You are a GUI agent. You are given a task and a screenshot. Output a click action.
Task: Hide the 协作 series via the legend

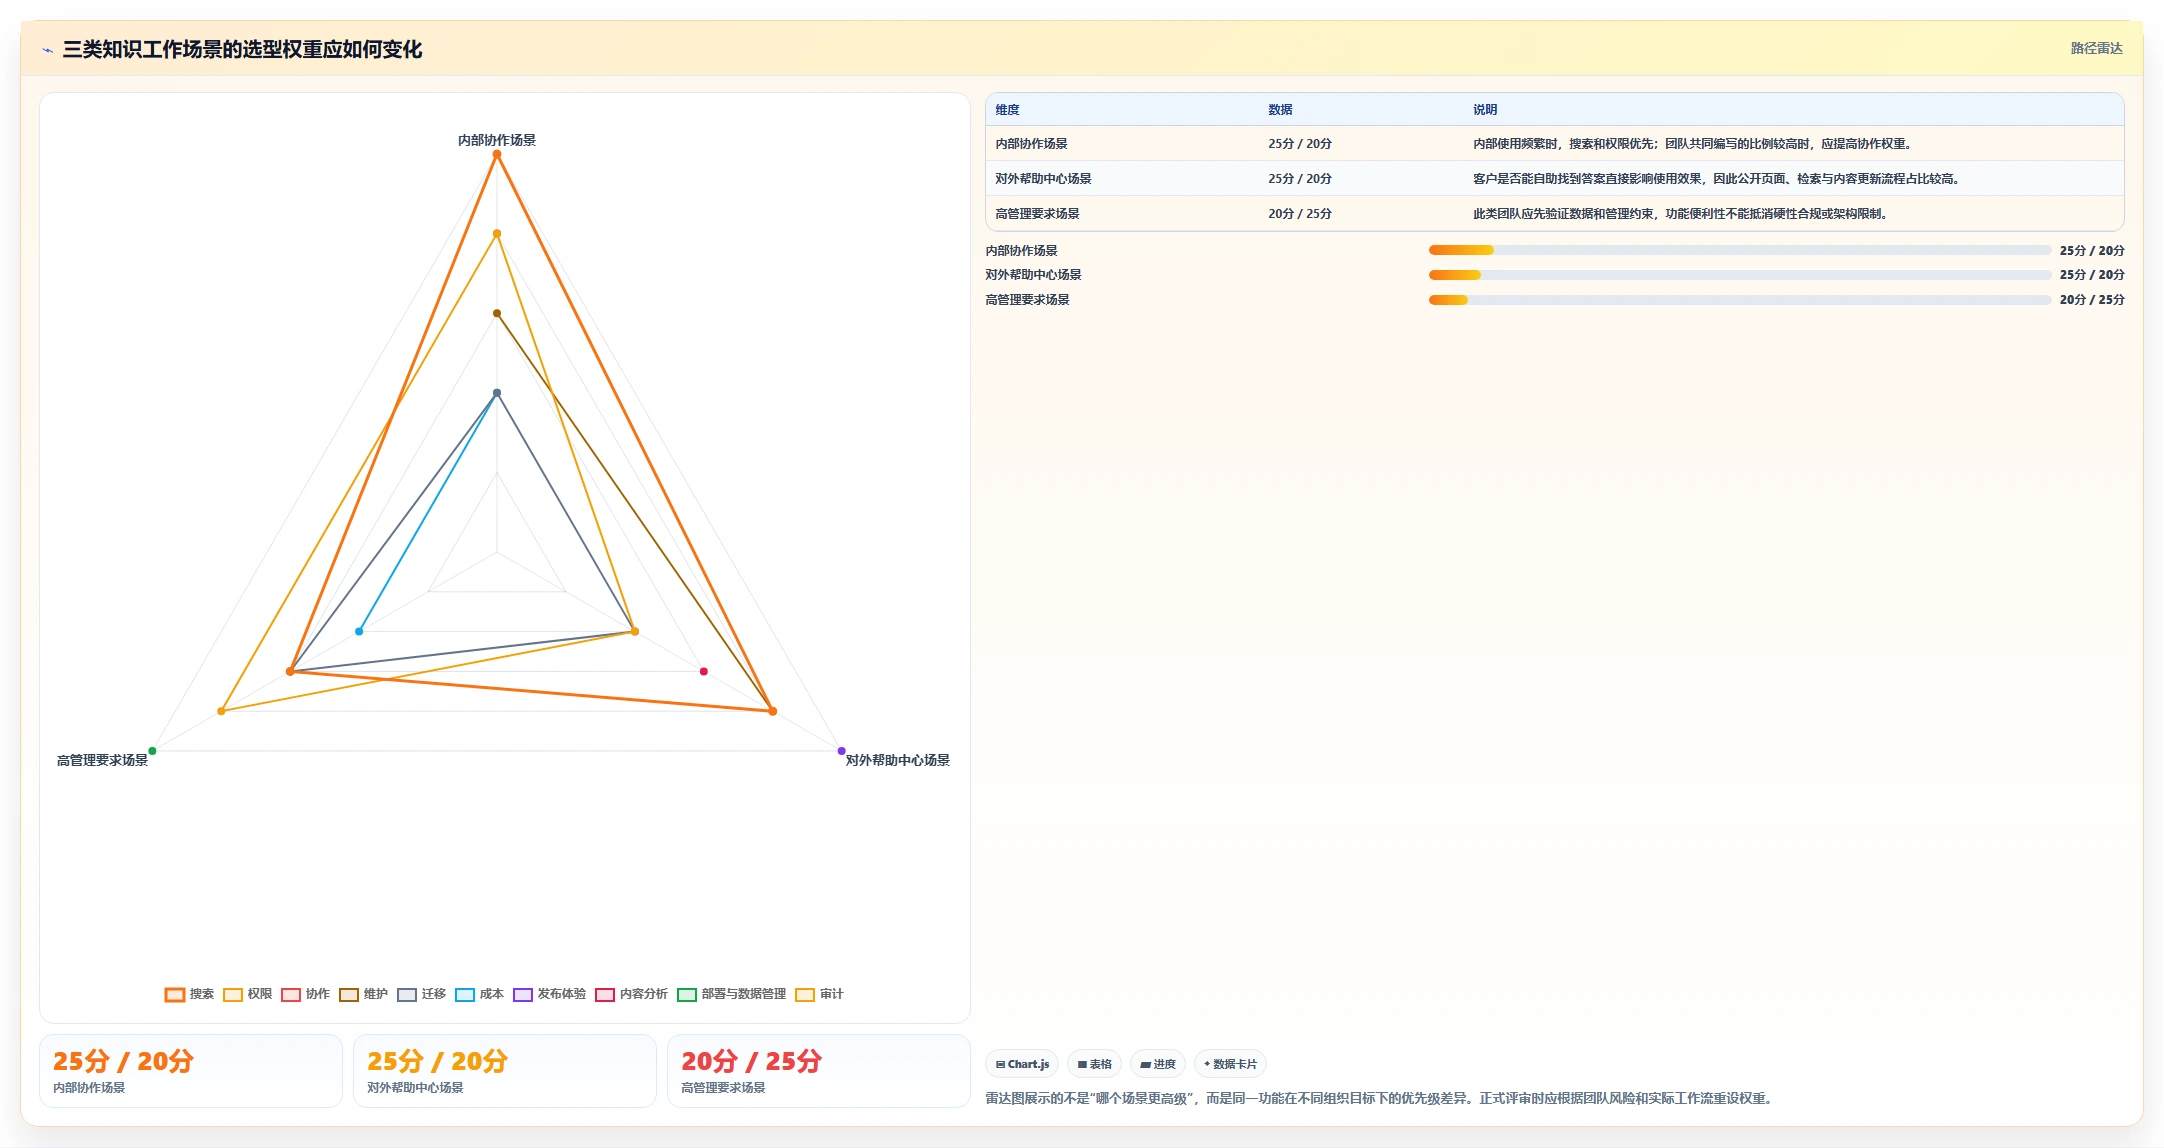tap(305, 994)
